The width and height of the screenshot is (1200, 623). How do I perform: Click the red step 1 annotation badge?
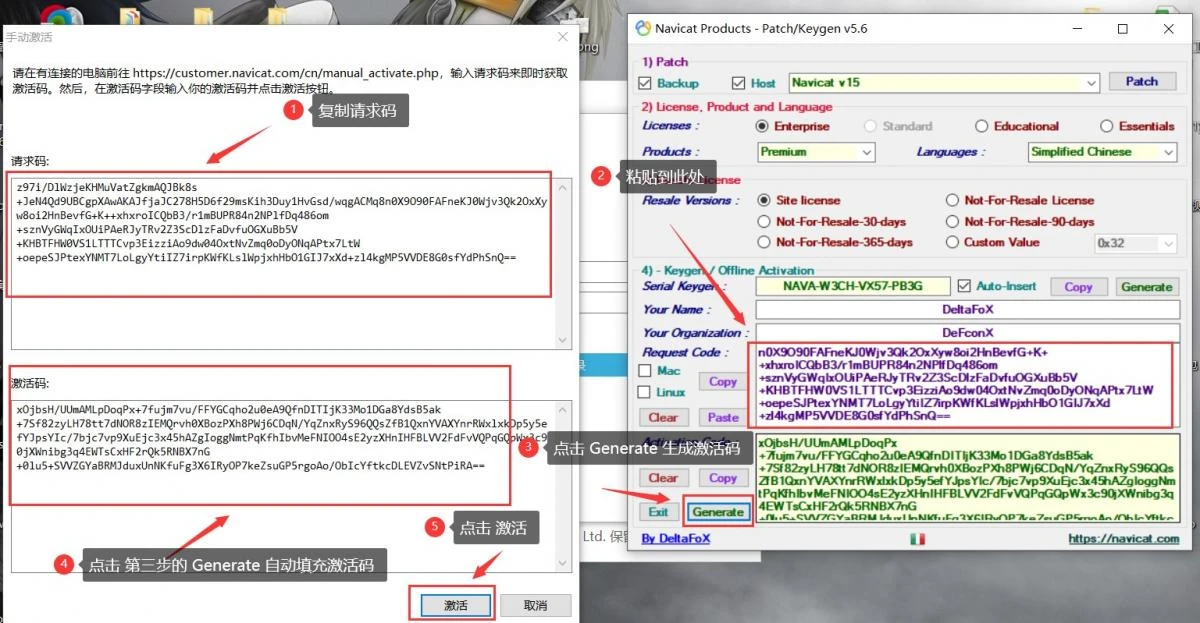pyautogui.click(x=292, y=110)
